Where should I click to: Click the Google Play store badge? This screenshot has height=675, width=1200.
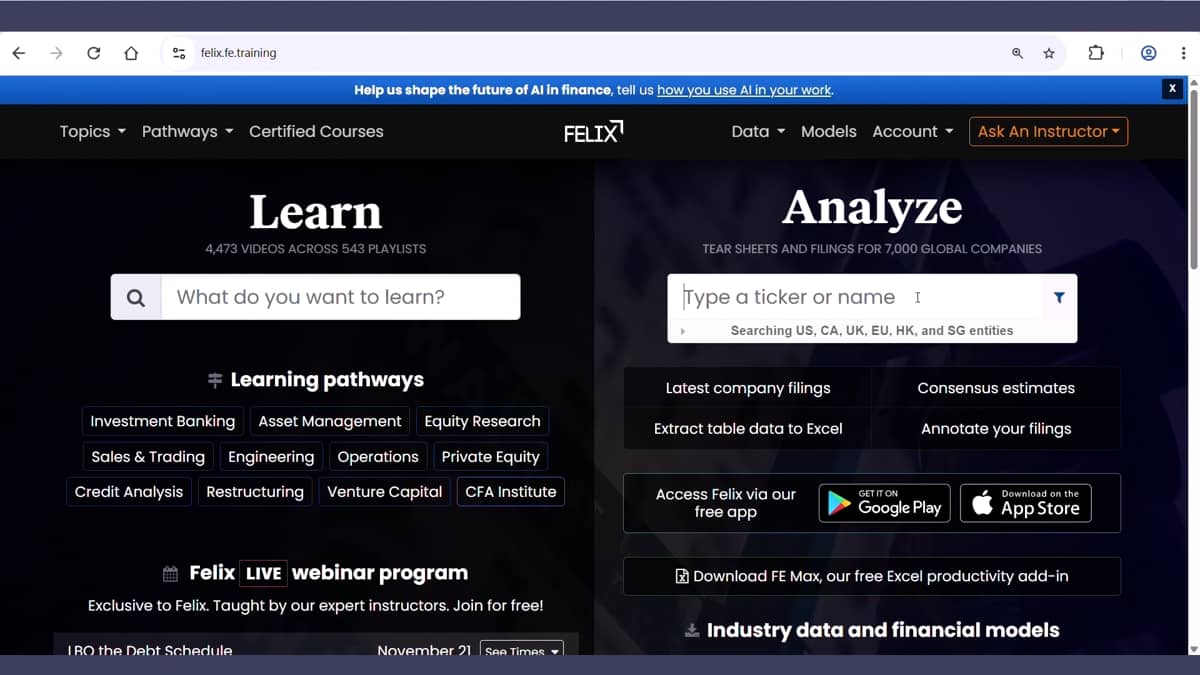[x=885, y=503]
